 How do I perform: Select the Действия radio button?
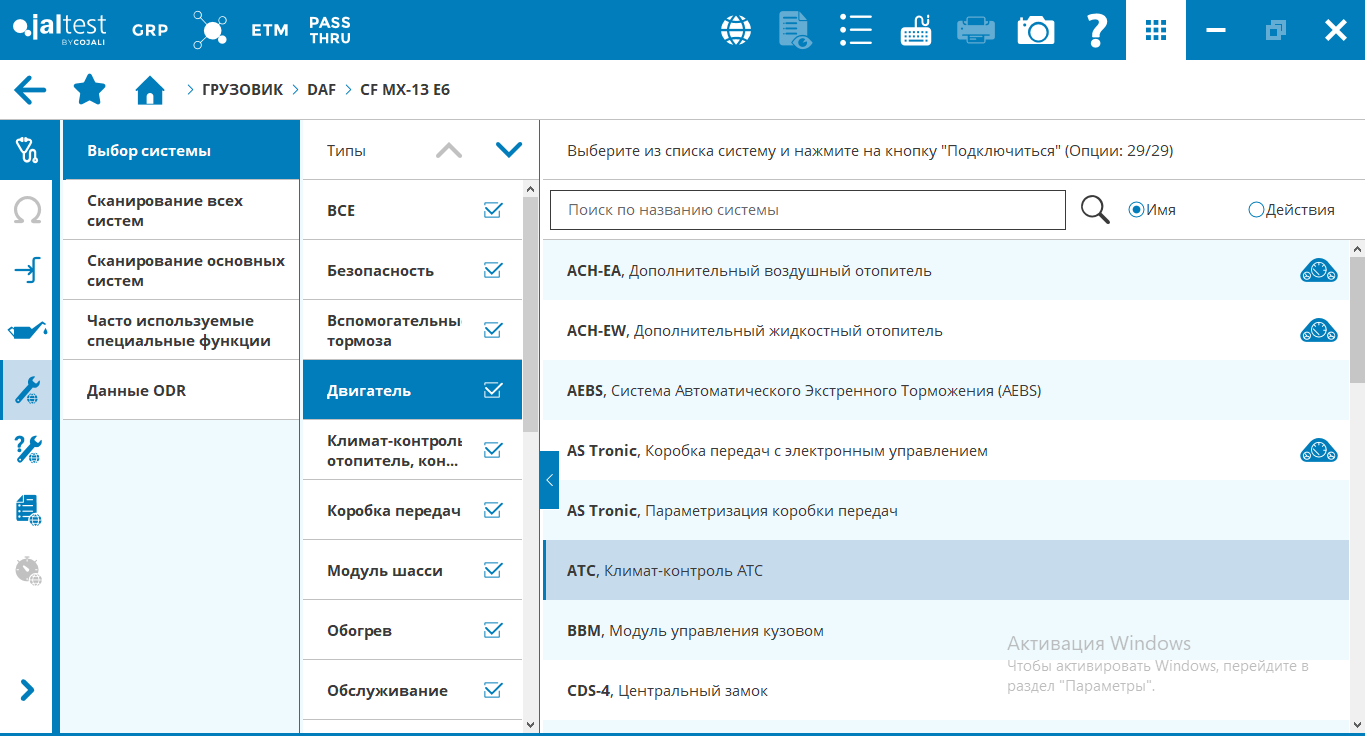coord(1256,210)
